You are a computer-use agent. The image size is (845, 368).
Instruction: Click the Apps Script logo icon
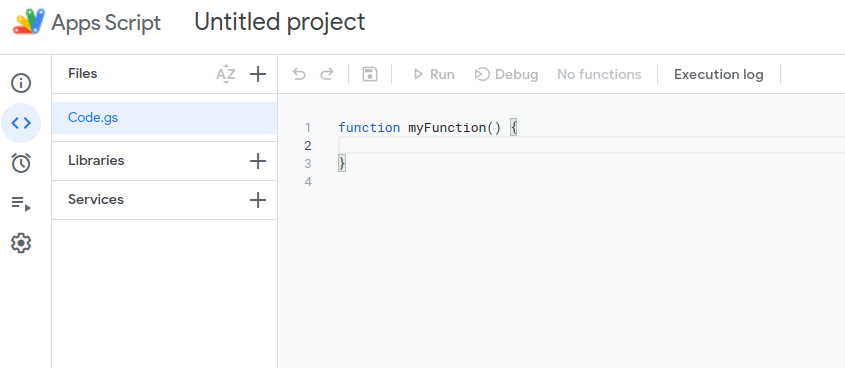click(29, 23)
